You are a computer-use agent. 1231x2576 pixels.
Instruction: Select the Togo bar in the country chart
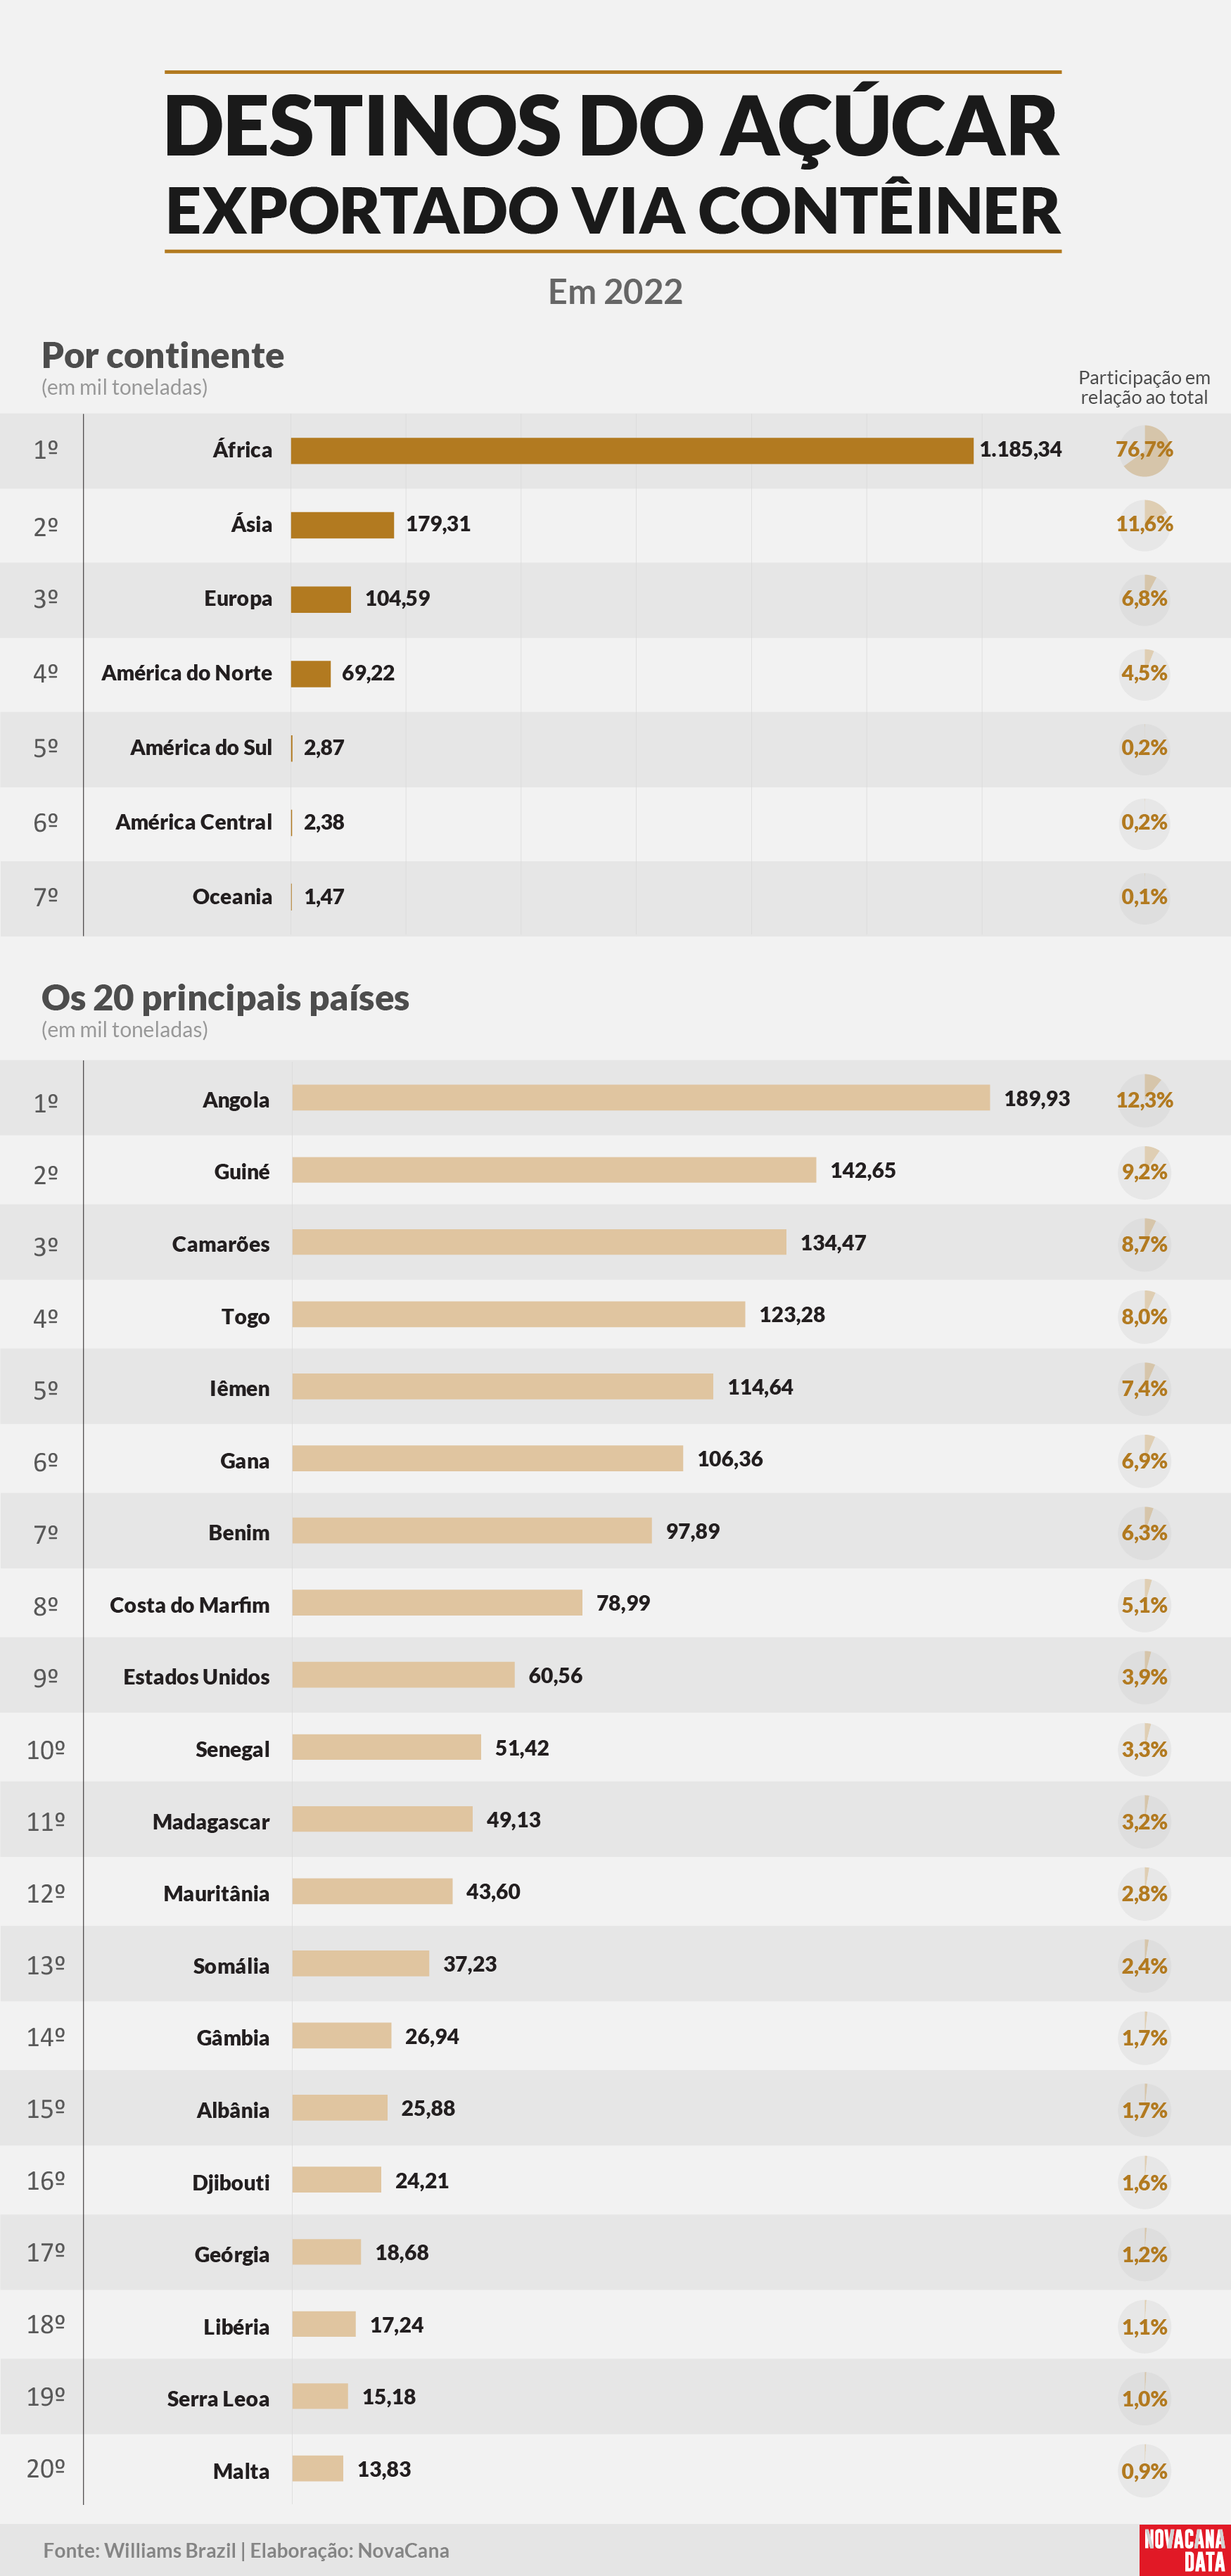[x=518, y=1315]
